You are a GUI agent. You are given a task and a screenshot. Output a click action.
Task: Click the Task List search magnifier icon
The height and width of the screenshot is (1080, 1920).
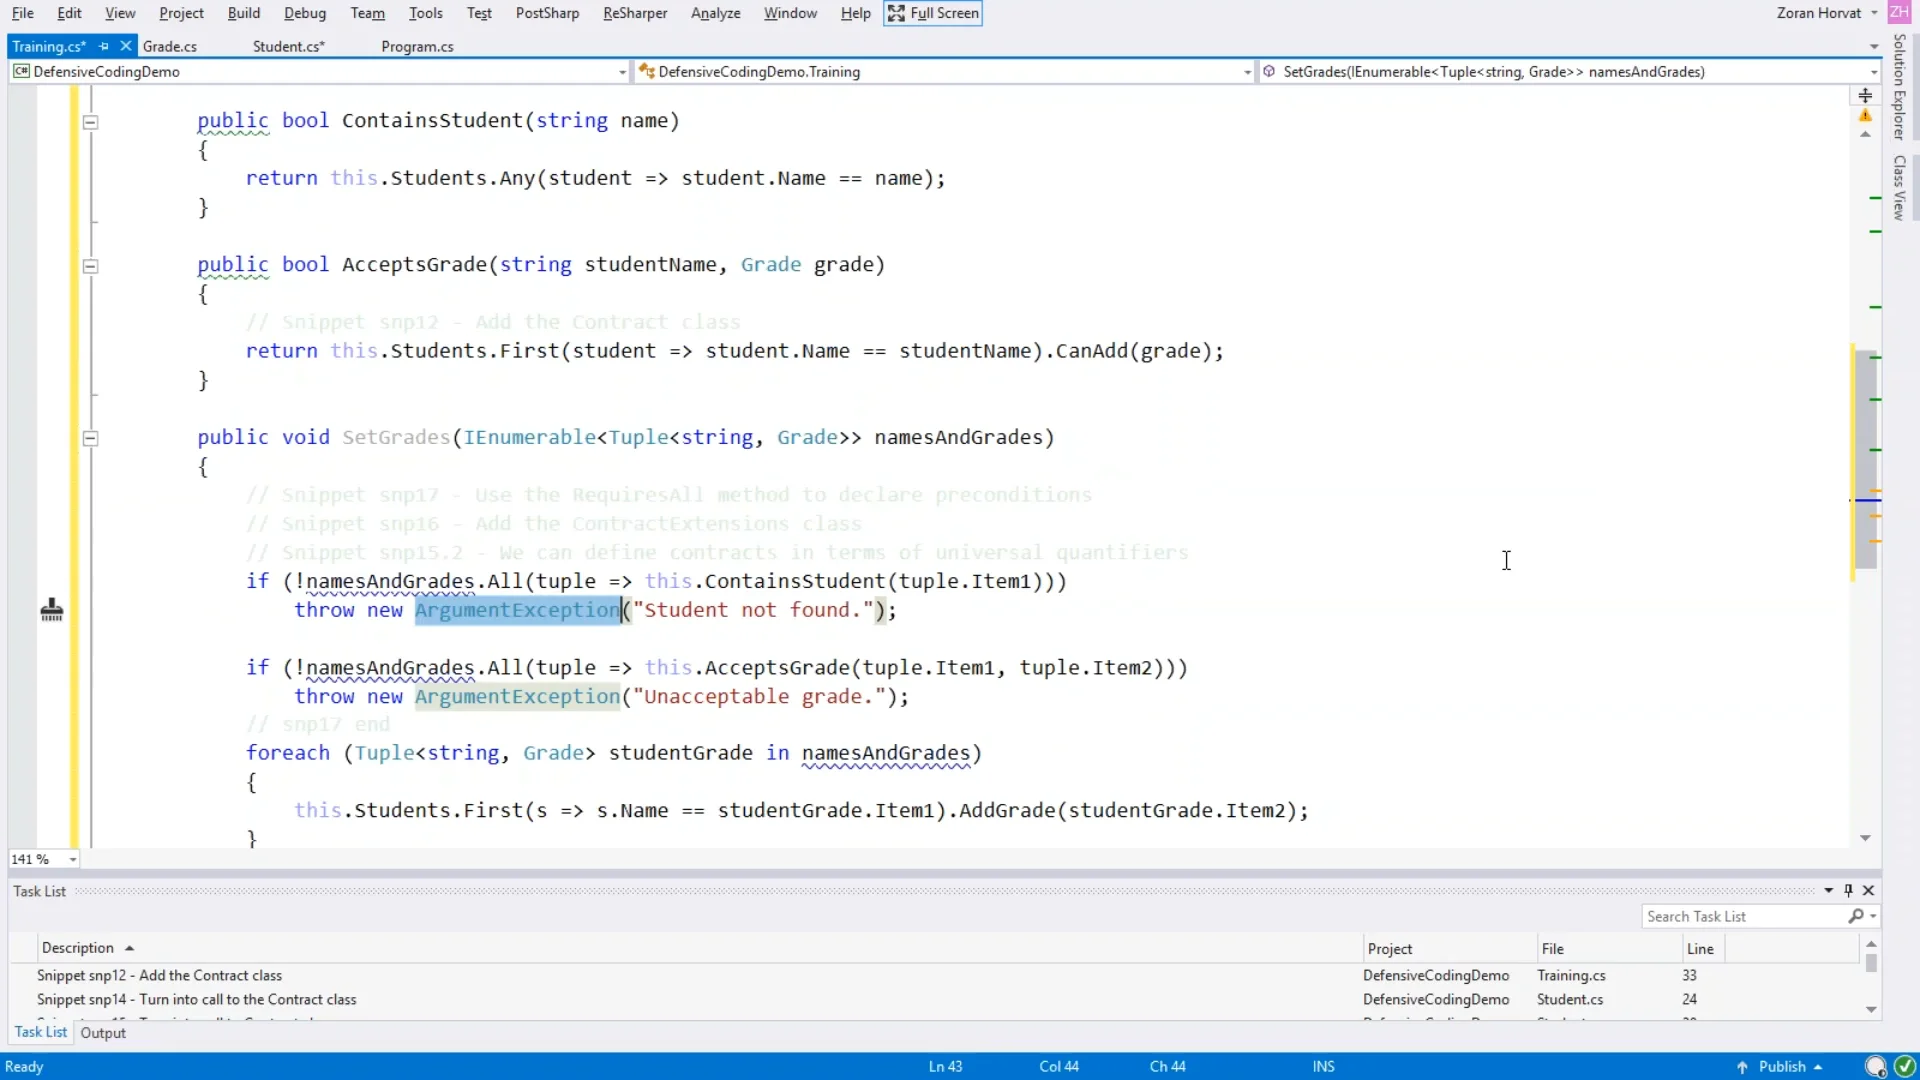pos(1856,916)
